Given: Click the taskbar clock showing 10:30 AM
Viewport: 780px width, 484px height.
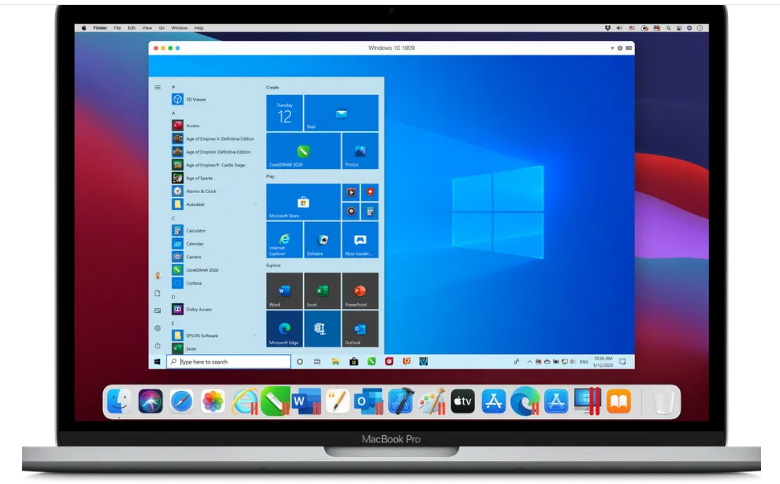Looking at the screenshot, I should click(603, 362).
